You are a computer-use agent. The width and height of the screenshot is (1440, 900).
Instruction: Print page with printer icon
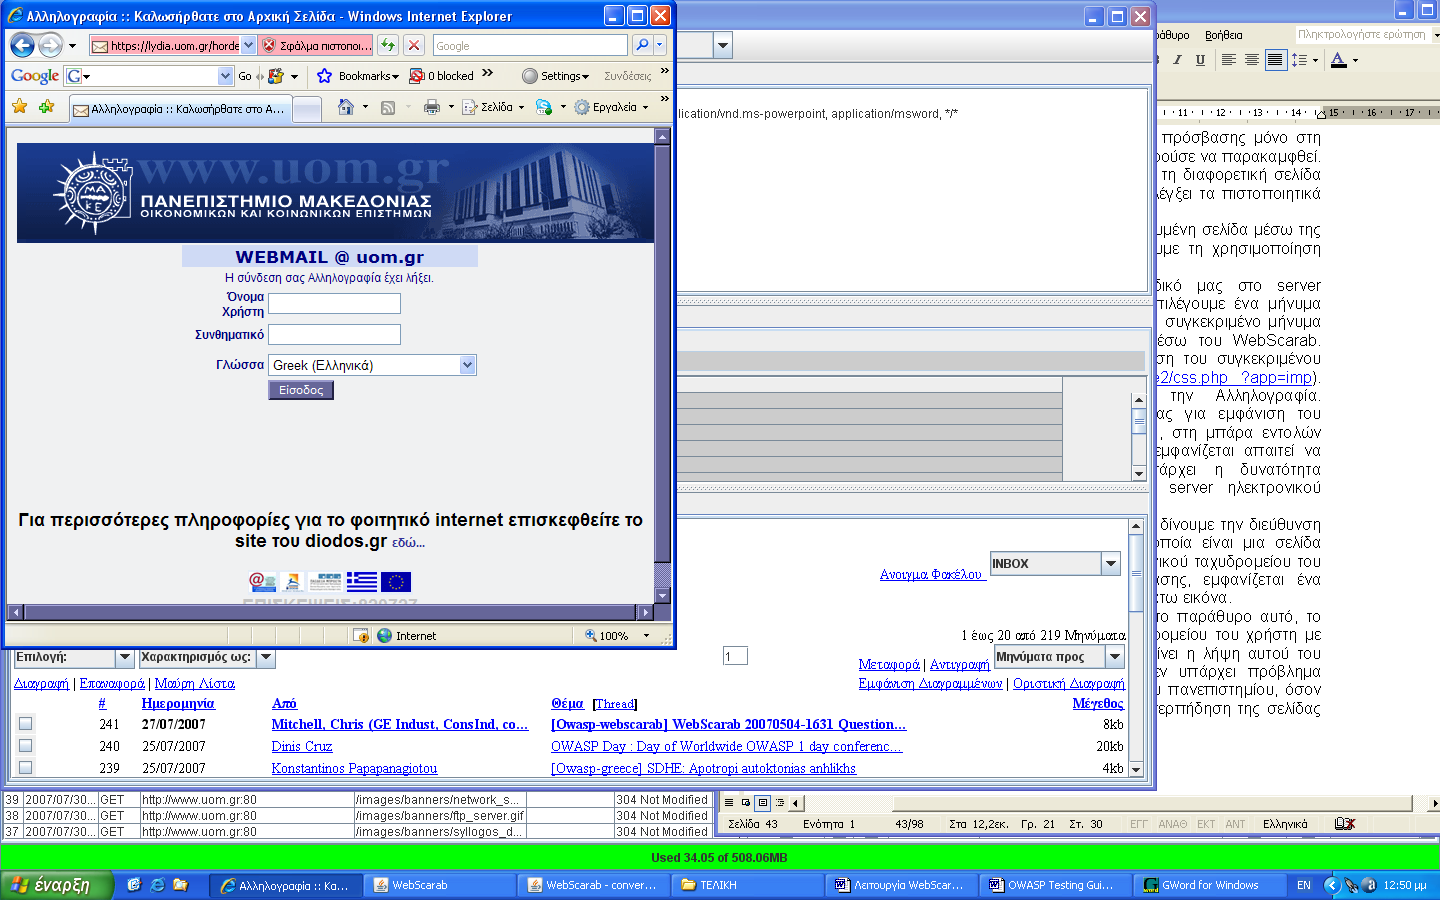[432, 107]
